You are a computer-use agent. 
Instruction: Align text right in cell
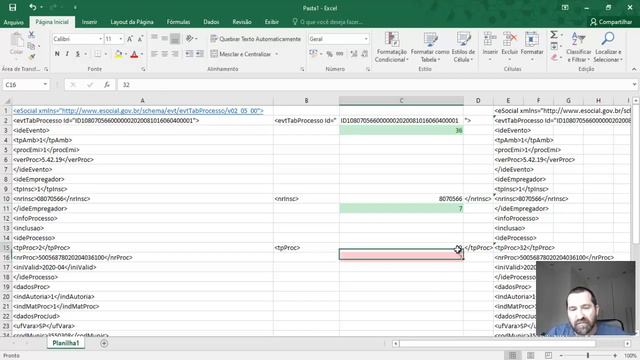[x=175, y=54]
